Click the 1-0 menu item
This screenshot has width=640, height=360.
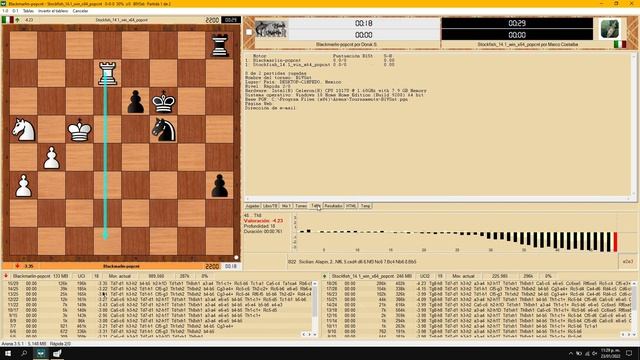coord(5,11)
